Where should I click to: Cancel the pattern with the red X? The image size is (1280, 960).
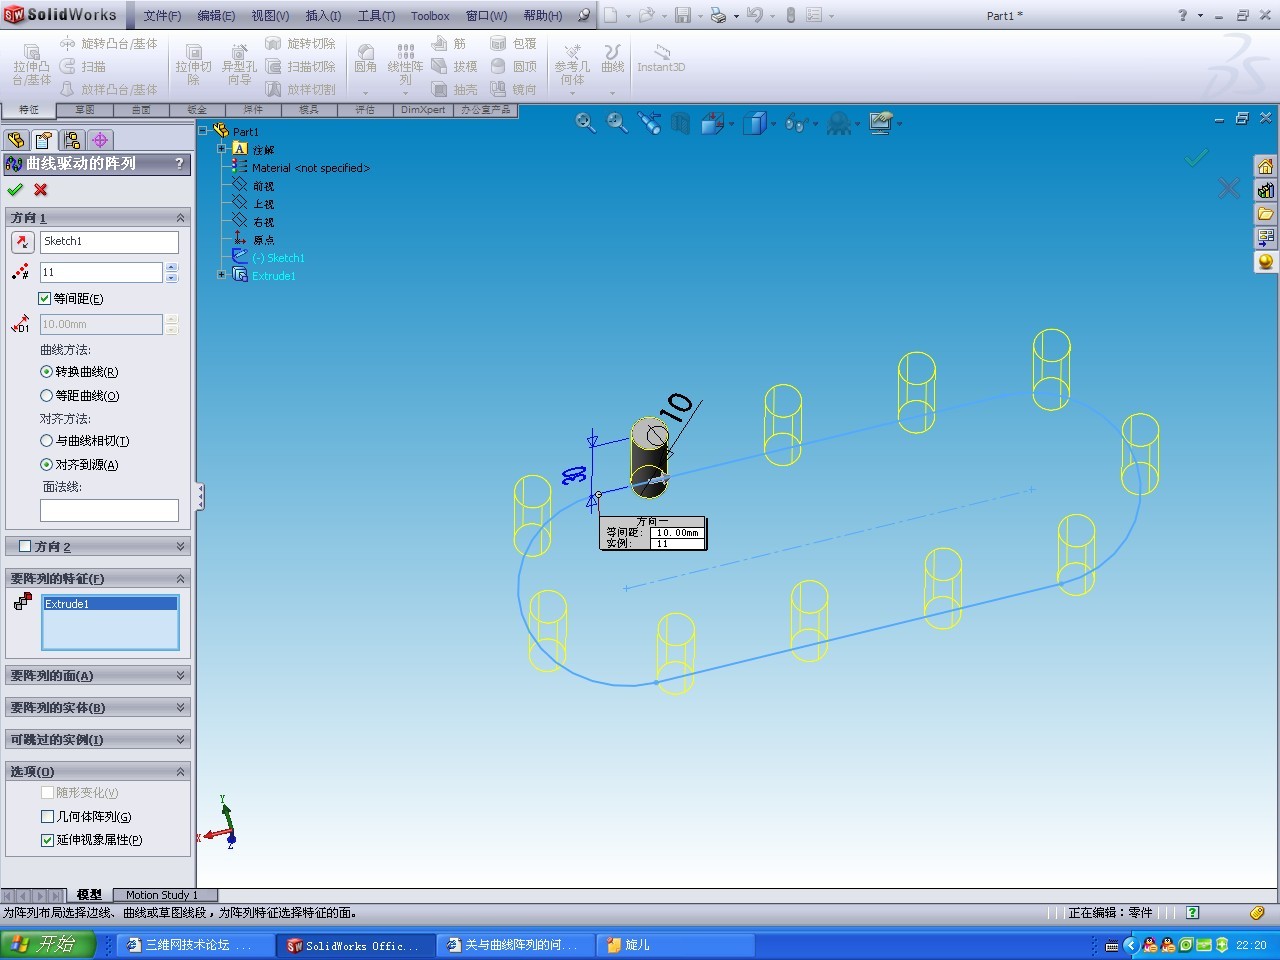[41, 190]
